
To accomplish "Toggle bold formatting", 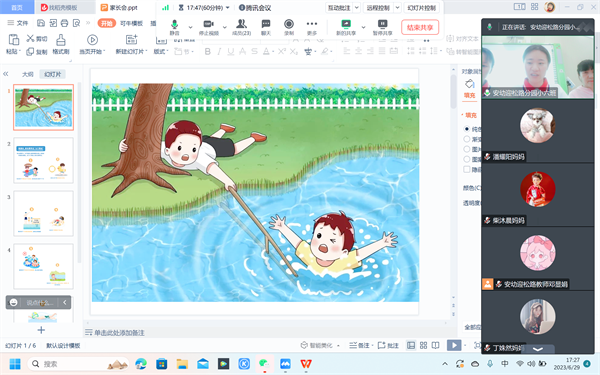I will point(207,51).
